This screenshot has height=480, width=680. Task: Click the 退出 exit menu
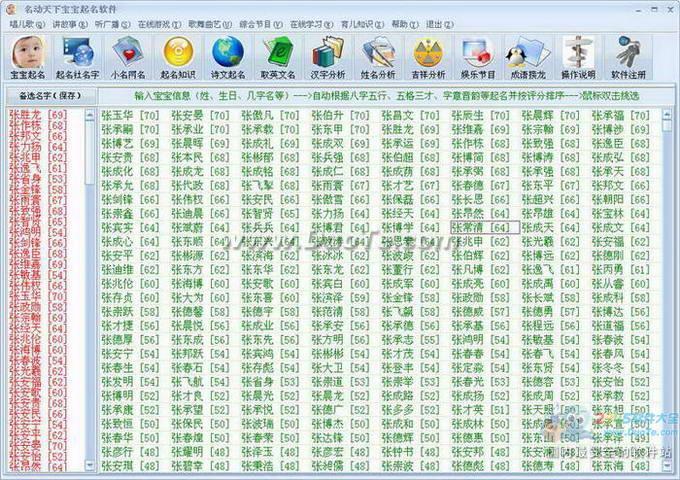439,24
